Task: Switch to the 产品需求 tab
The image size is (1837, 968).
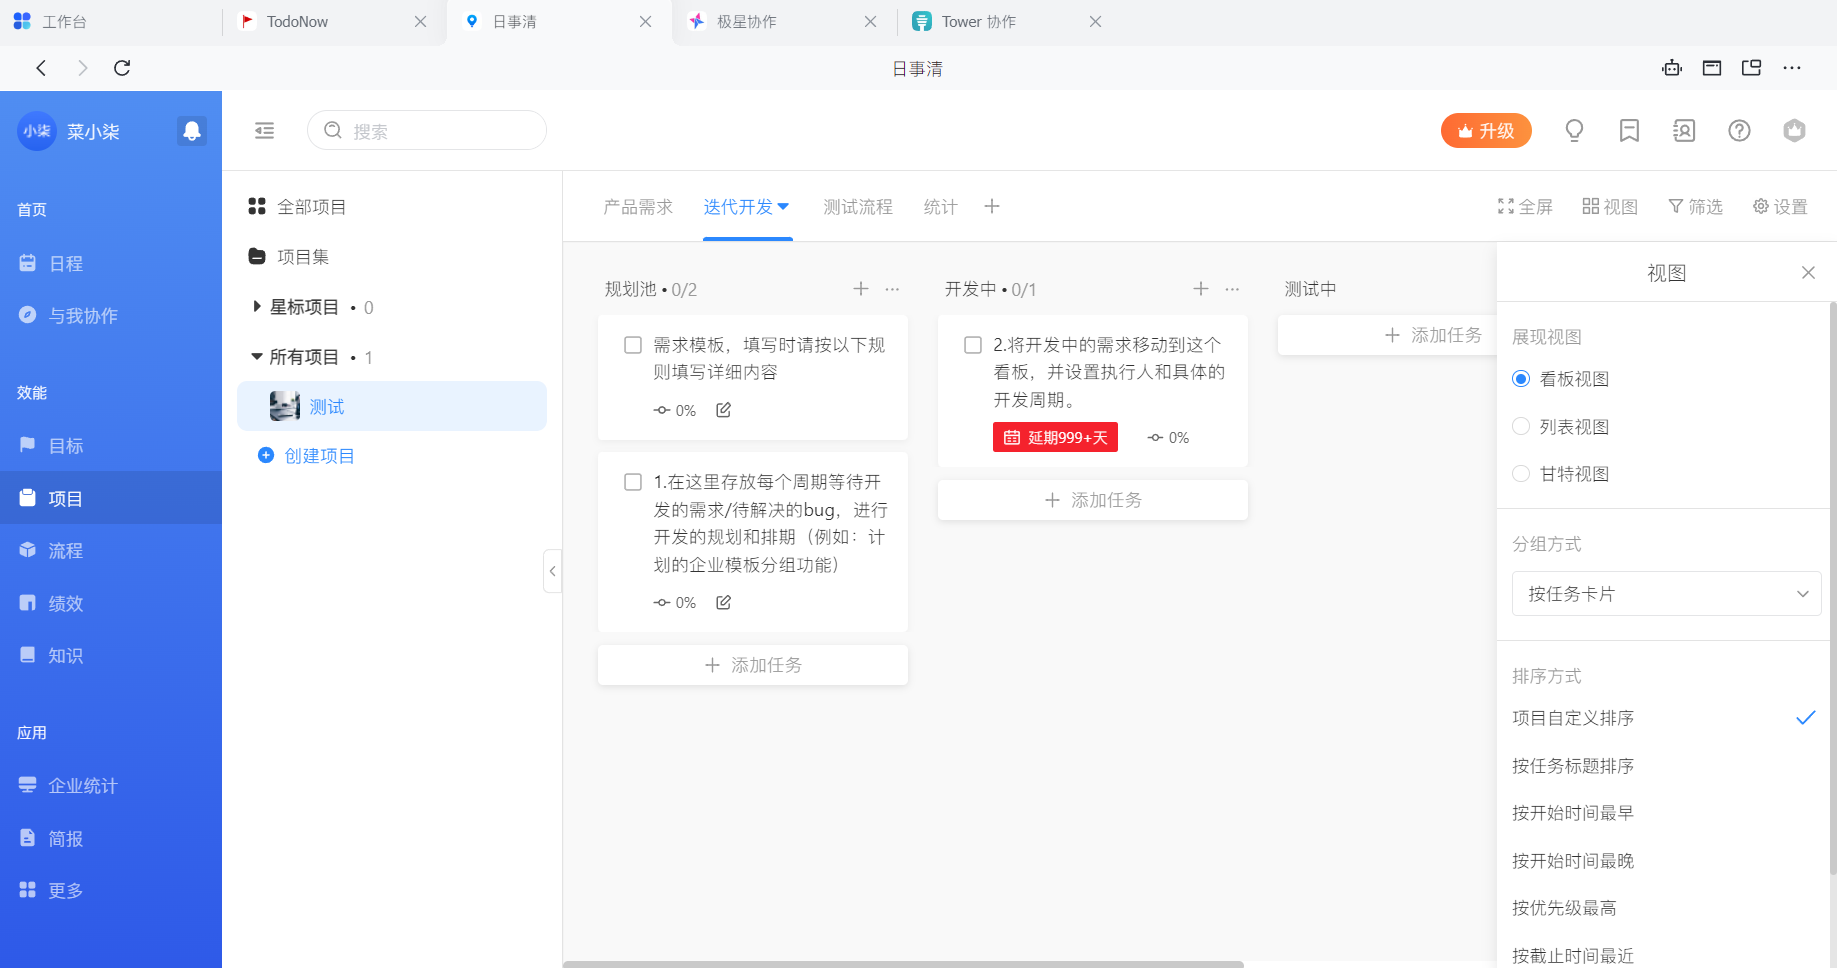Action: [x=638, y=207]
